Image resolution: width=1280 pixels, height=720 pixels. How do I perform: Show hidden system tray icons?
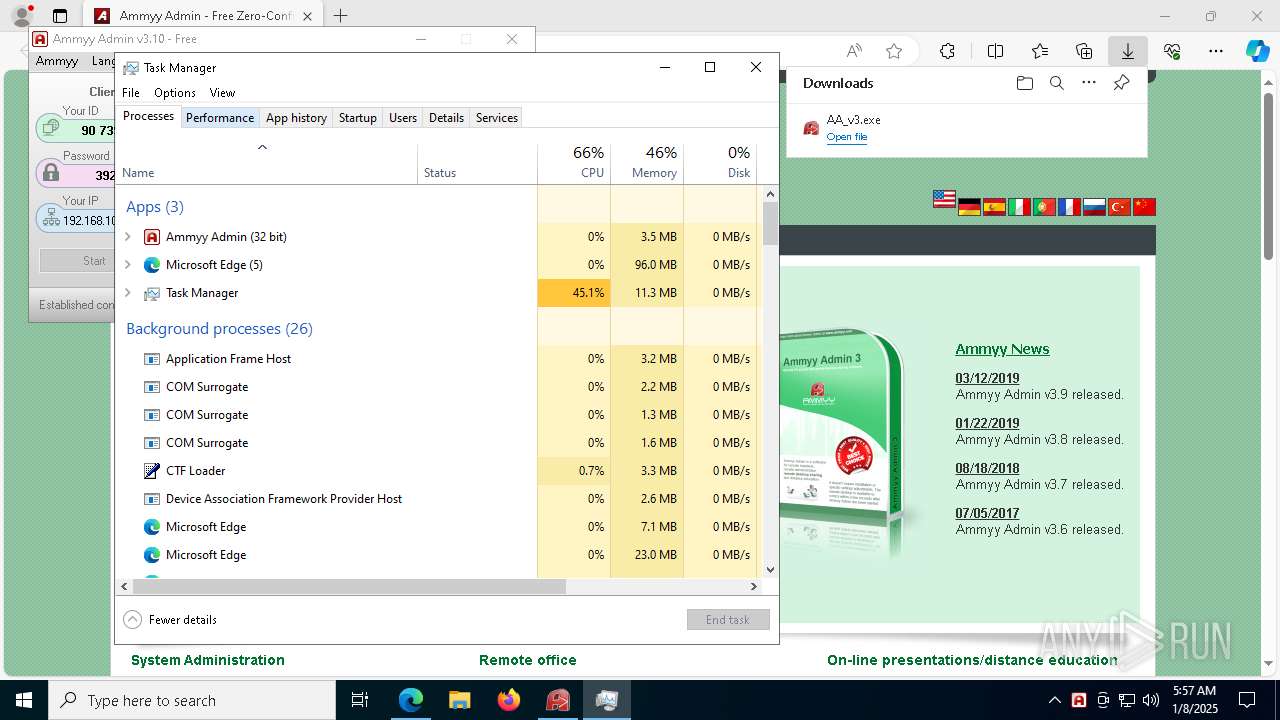[1054, 700]
